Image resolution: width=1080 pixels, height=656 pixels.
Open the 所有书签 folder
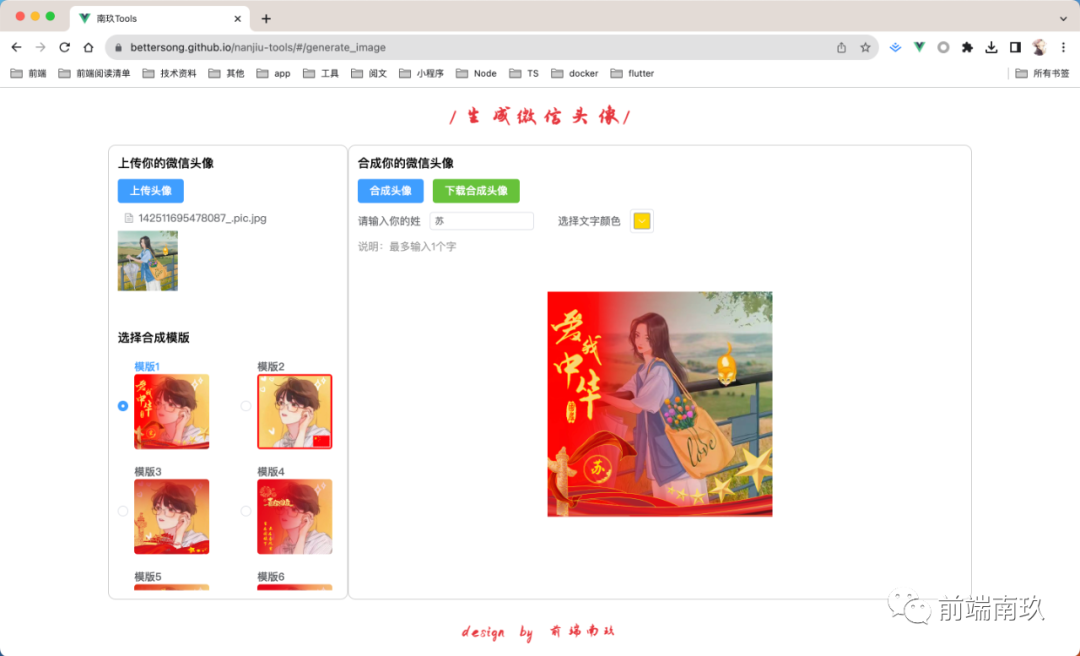pos(1042,73)
